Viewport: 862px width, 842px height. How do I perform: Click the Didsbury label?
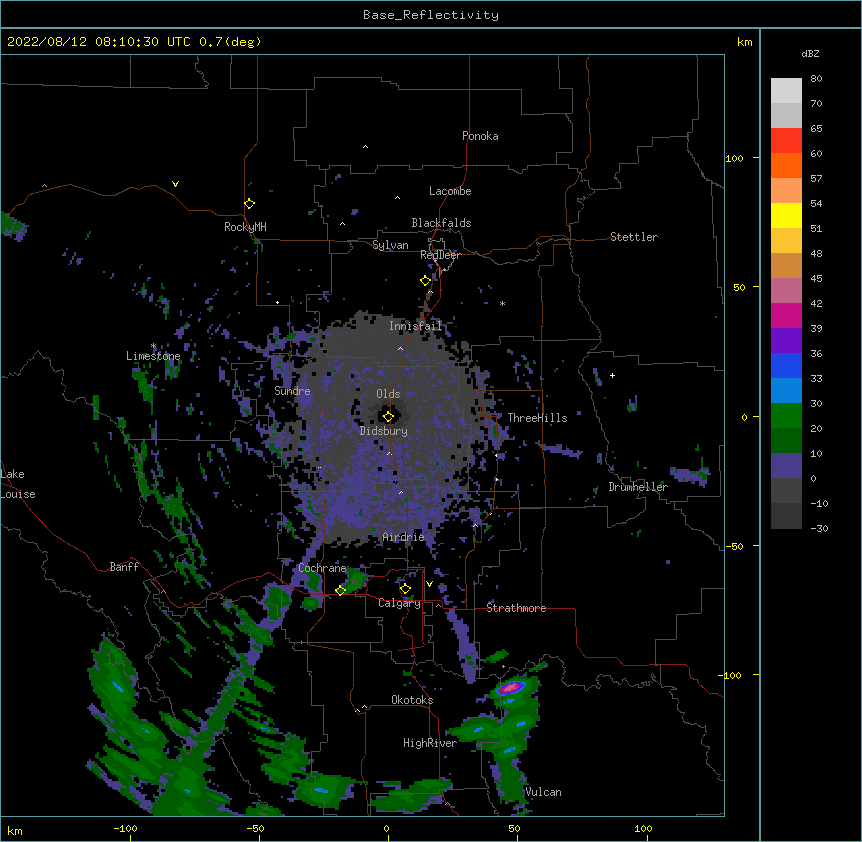(x=384, y=431)
